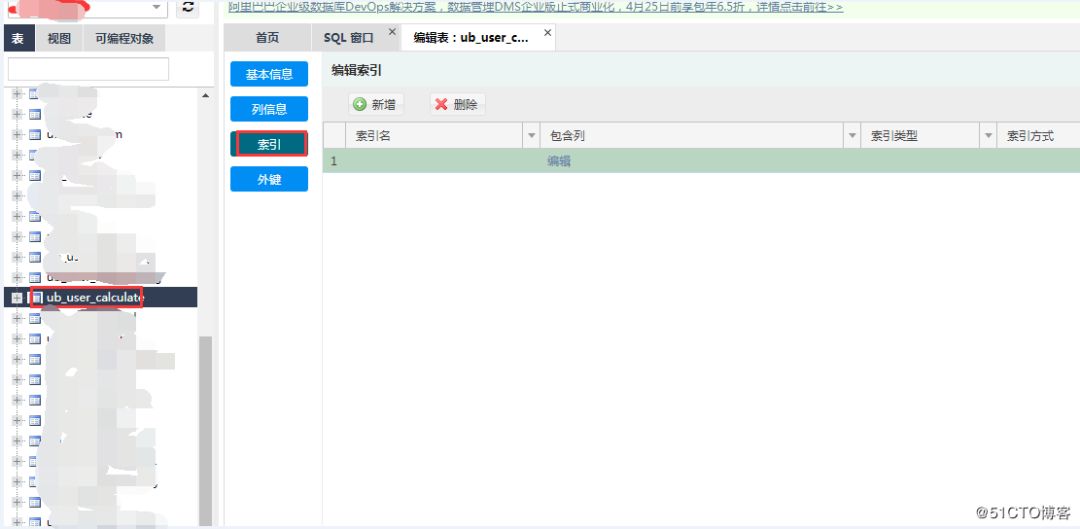The image size is (1080, 529).
Task: Open the 首页 tab
Action: pyautogui.click(x=267, y=38)
